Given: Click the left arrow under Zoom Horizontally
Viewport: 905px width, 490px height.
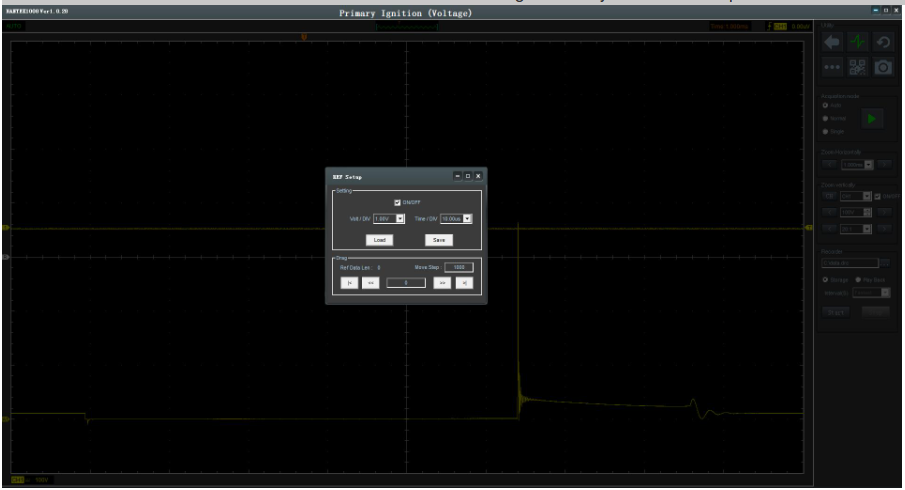Looking at the screenshot, I should tap(829, 164).
